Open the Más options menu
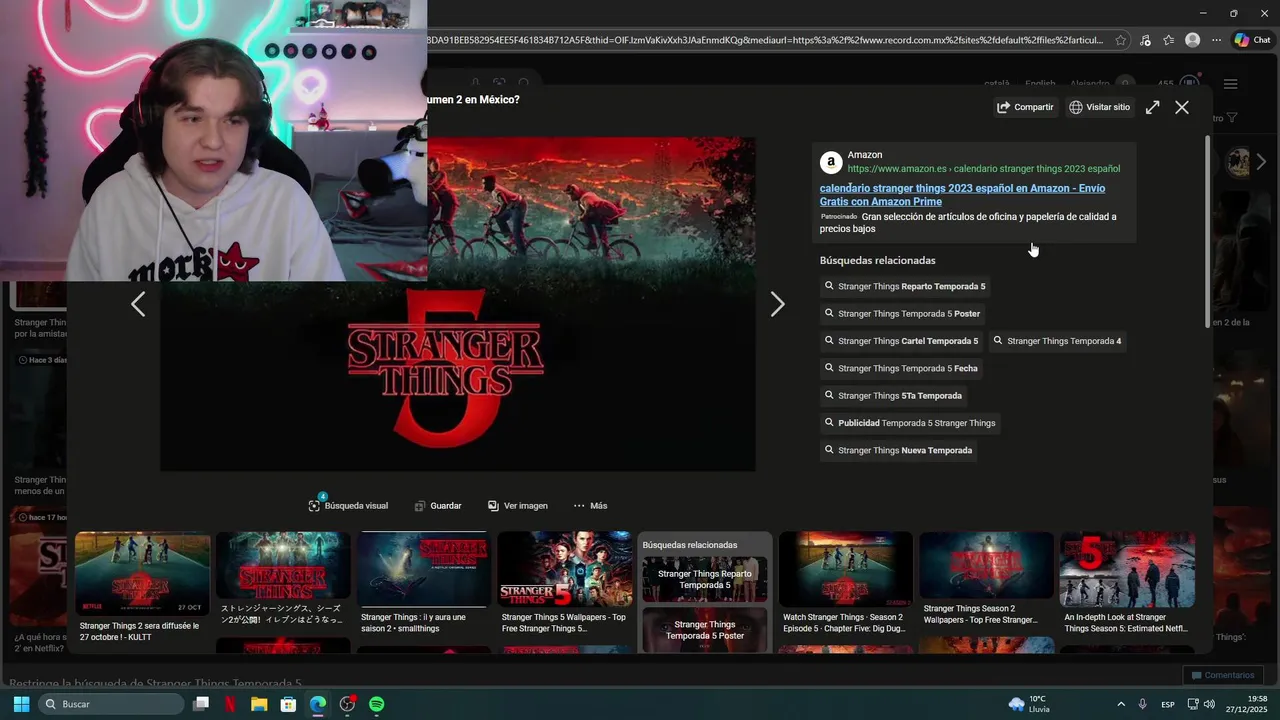This screenshot has height=720, width=1280. coord(590,506)
